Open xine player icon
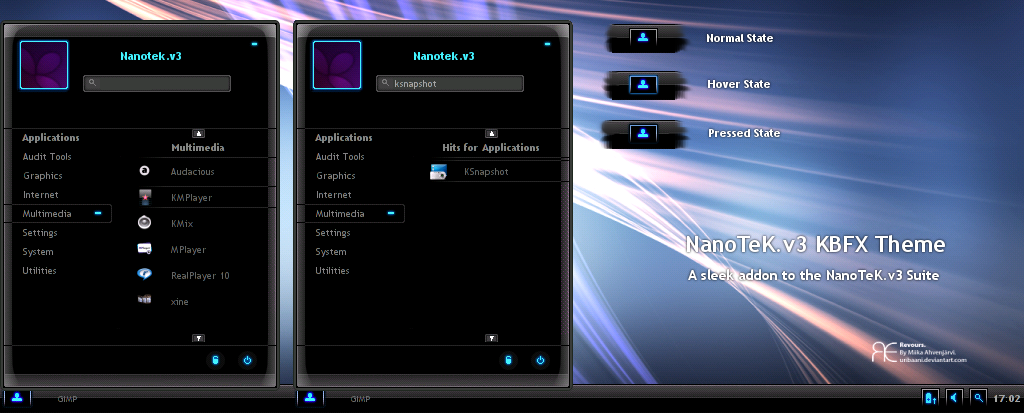 click(144, 301)
